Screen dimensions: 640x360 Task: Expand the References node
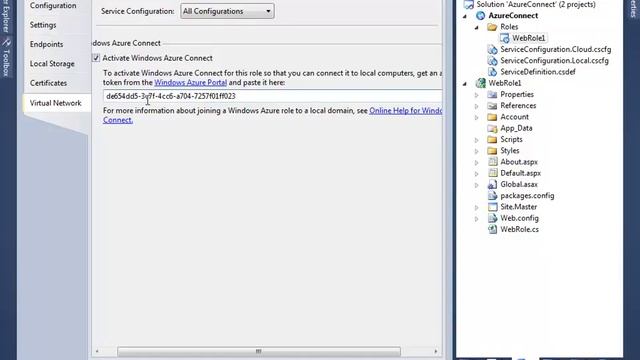(476, 106)
